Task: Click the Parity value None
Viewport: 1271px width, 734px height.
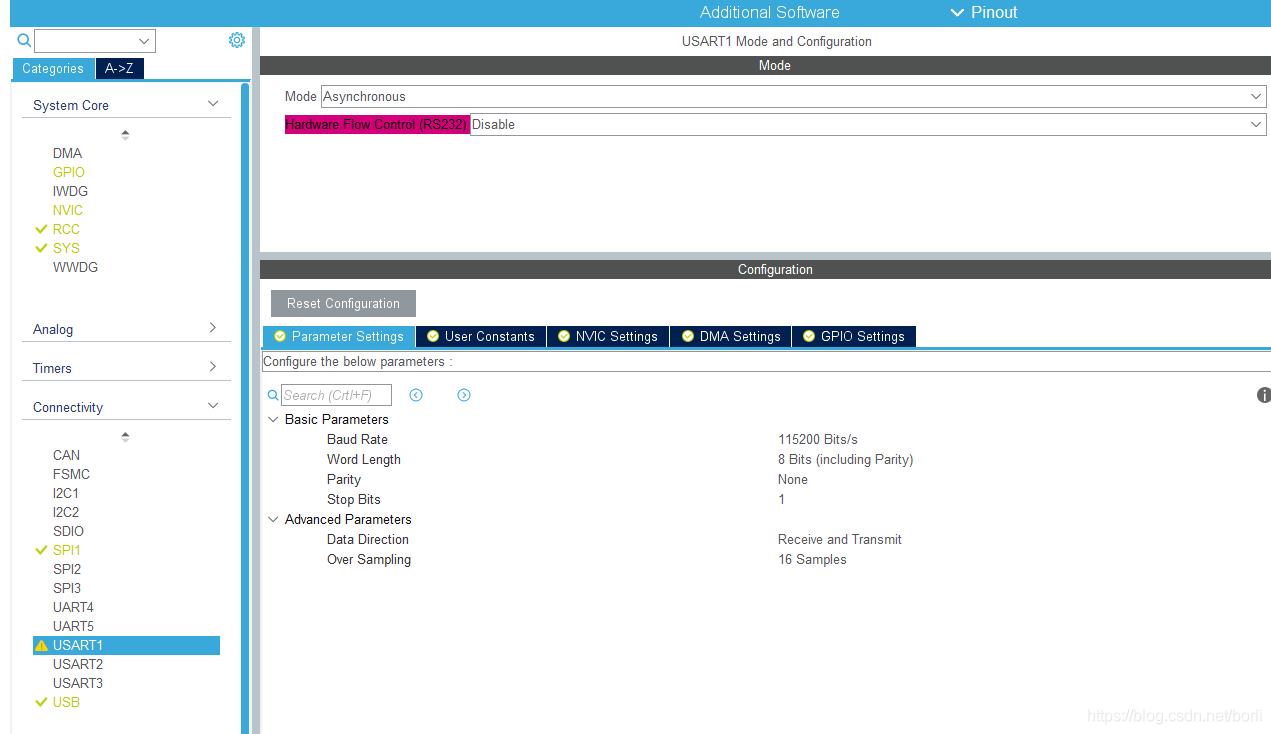Action: [x=793, y=479]
